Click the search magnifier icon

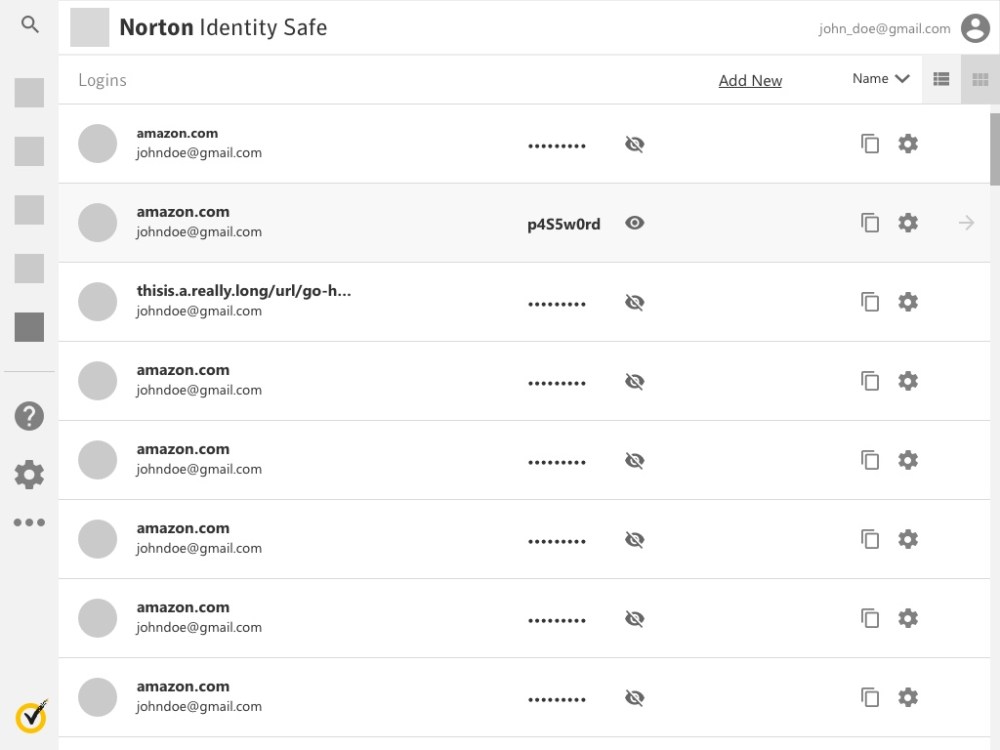click(x=30, y=25)
